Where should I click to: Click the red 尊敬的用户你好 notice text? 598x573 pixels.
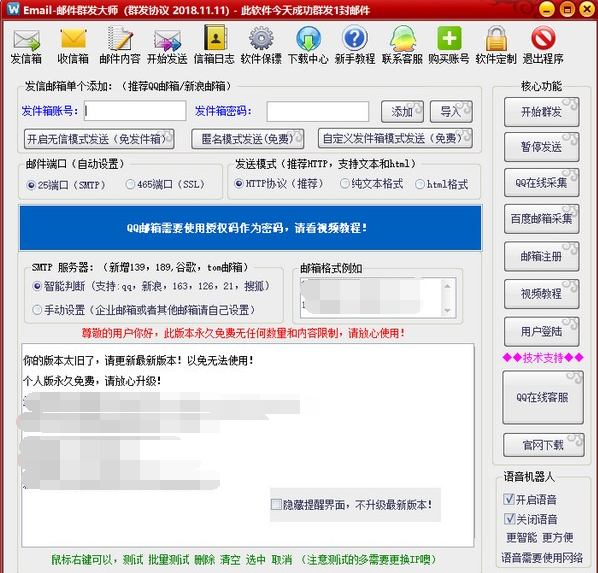tap(243, 333)
